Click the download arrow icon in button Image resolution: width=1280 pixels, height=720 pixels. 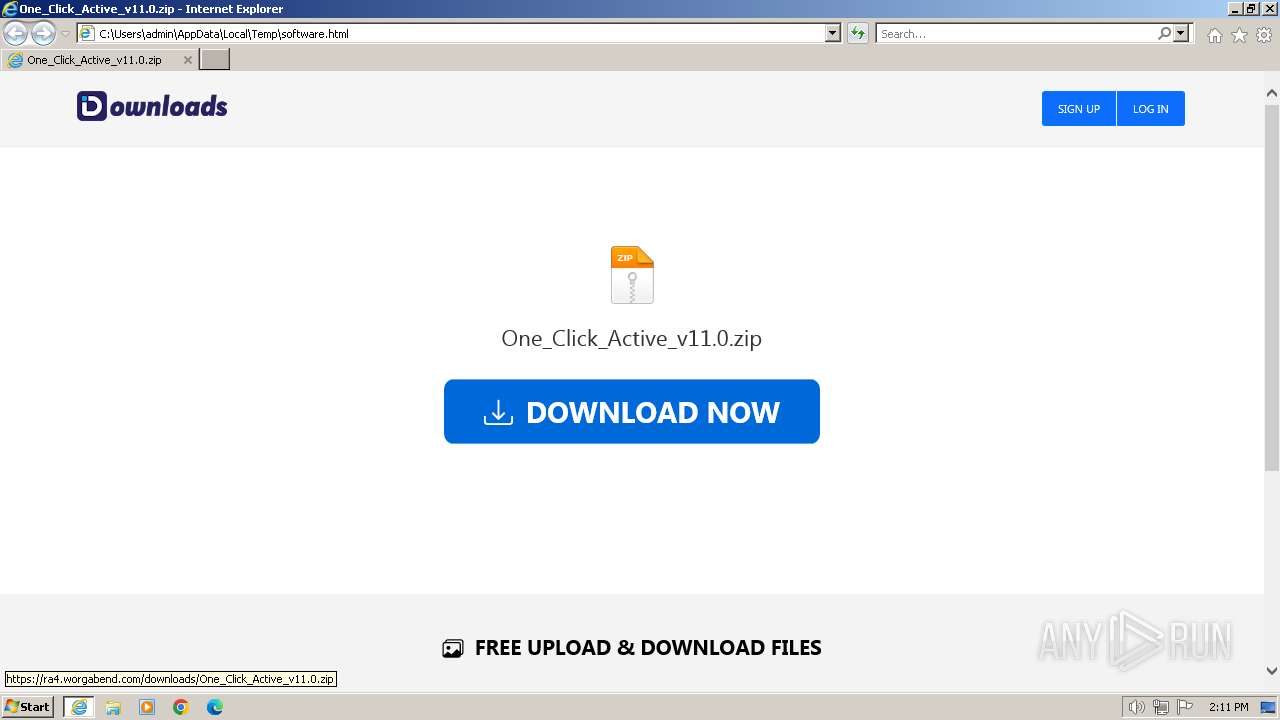498,412
